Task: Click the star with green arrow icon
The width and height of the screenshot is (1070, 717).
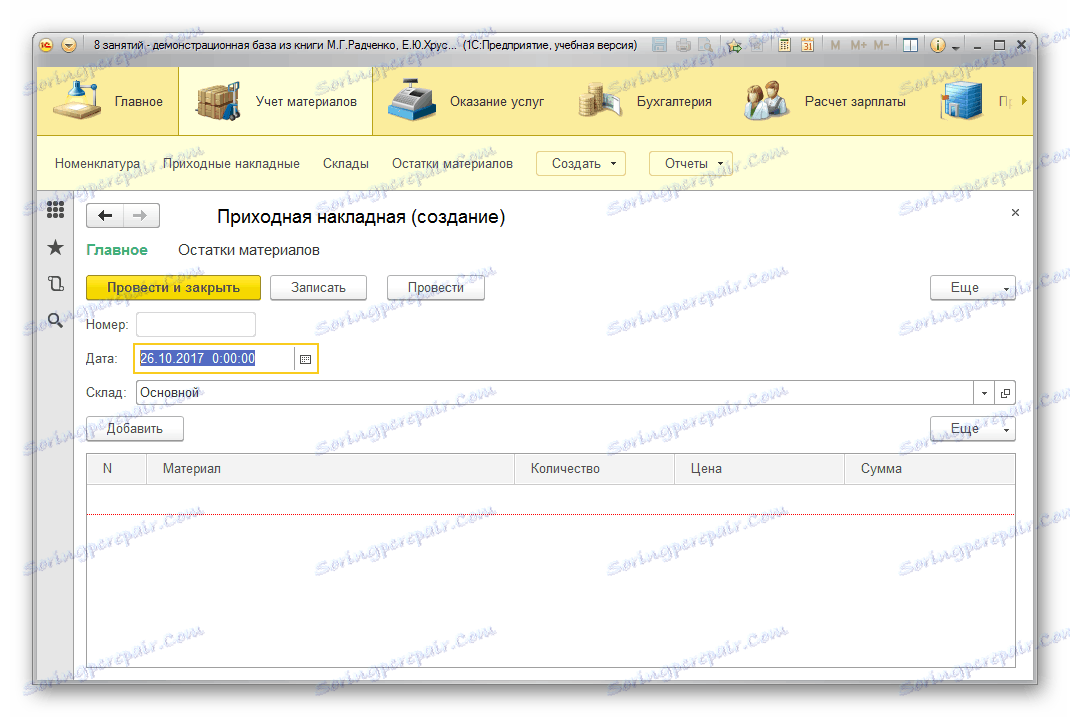Action: click(x=734, y=45)
